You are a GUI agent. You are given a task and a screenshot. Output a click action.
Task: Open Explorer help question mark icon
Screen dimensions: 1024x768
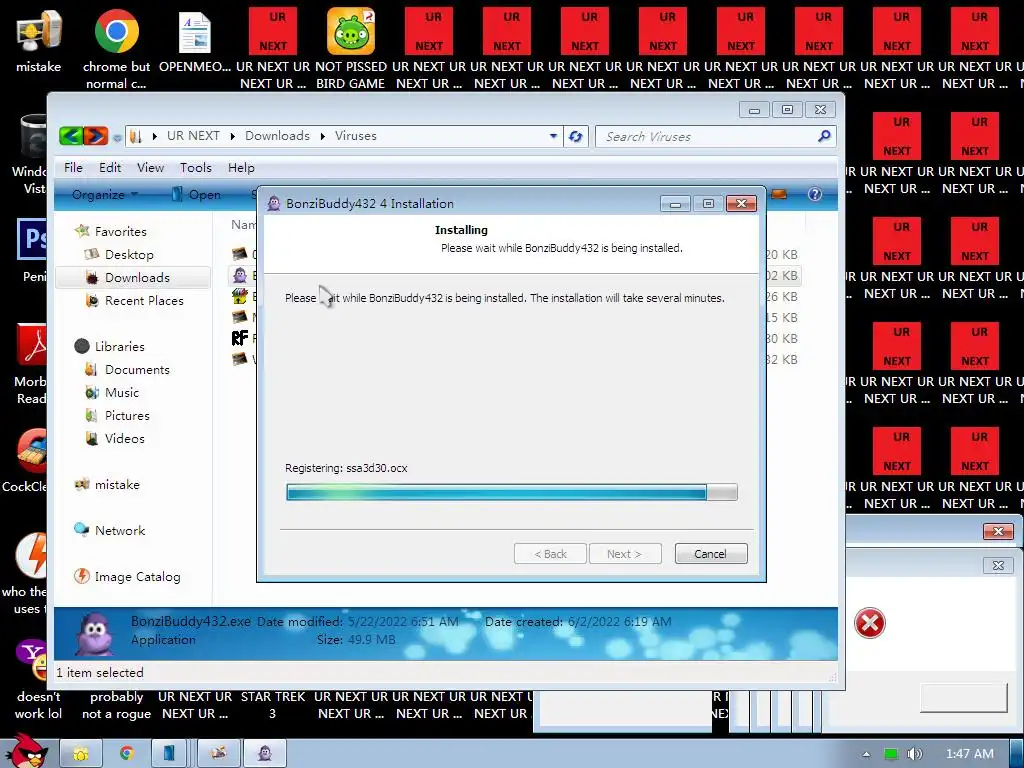coord(814,194)
